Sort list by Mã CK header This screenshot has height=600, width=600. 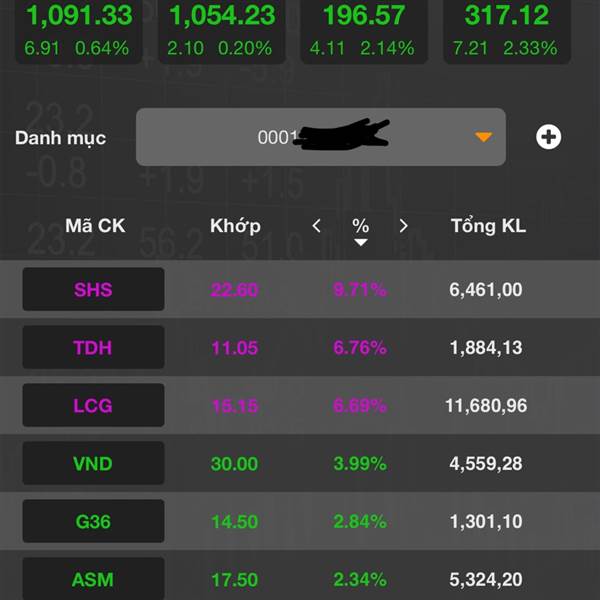95,226
